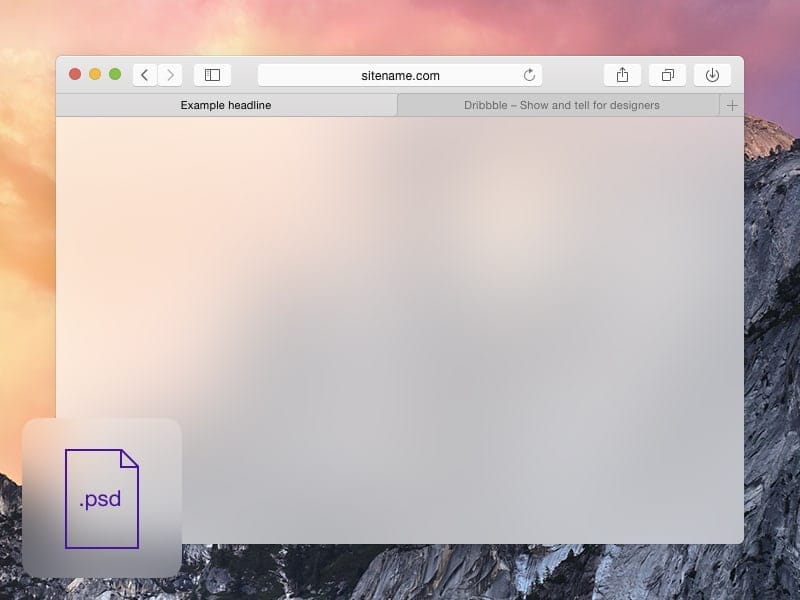The image size is (800, 600).
Task: Open the Downloads icon on the right
Action: click(x=712, y=74)
